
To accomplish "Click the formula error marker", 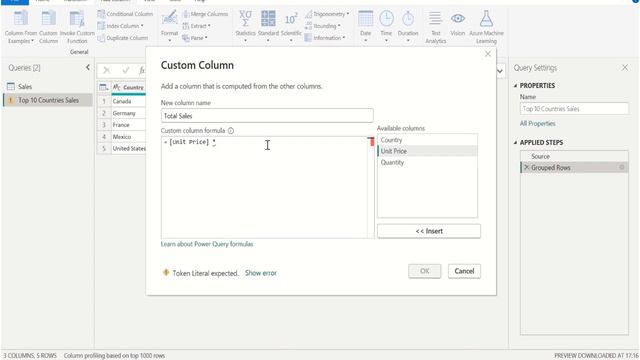I will pos(371,142).
